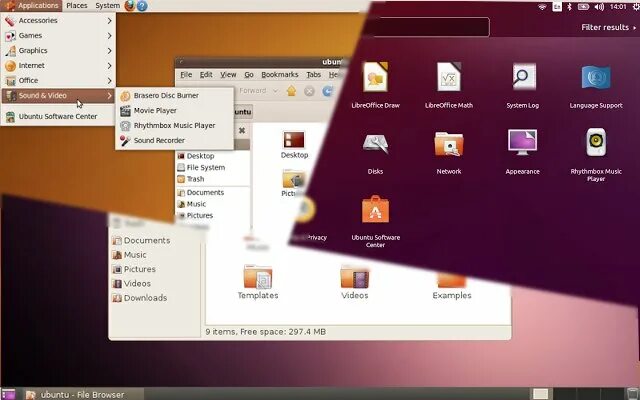
Task: Open the Tabs menu in file browser
Action: (x=313, y=75)
